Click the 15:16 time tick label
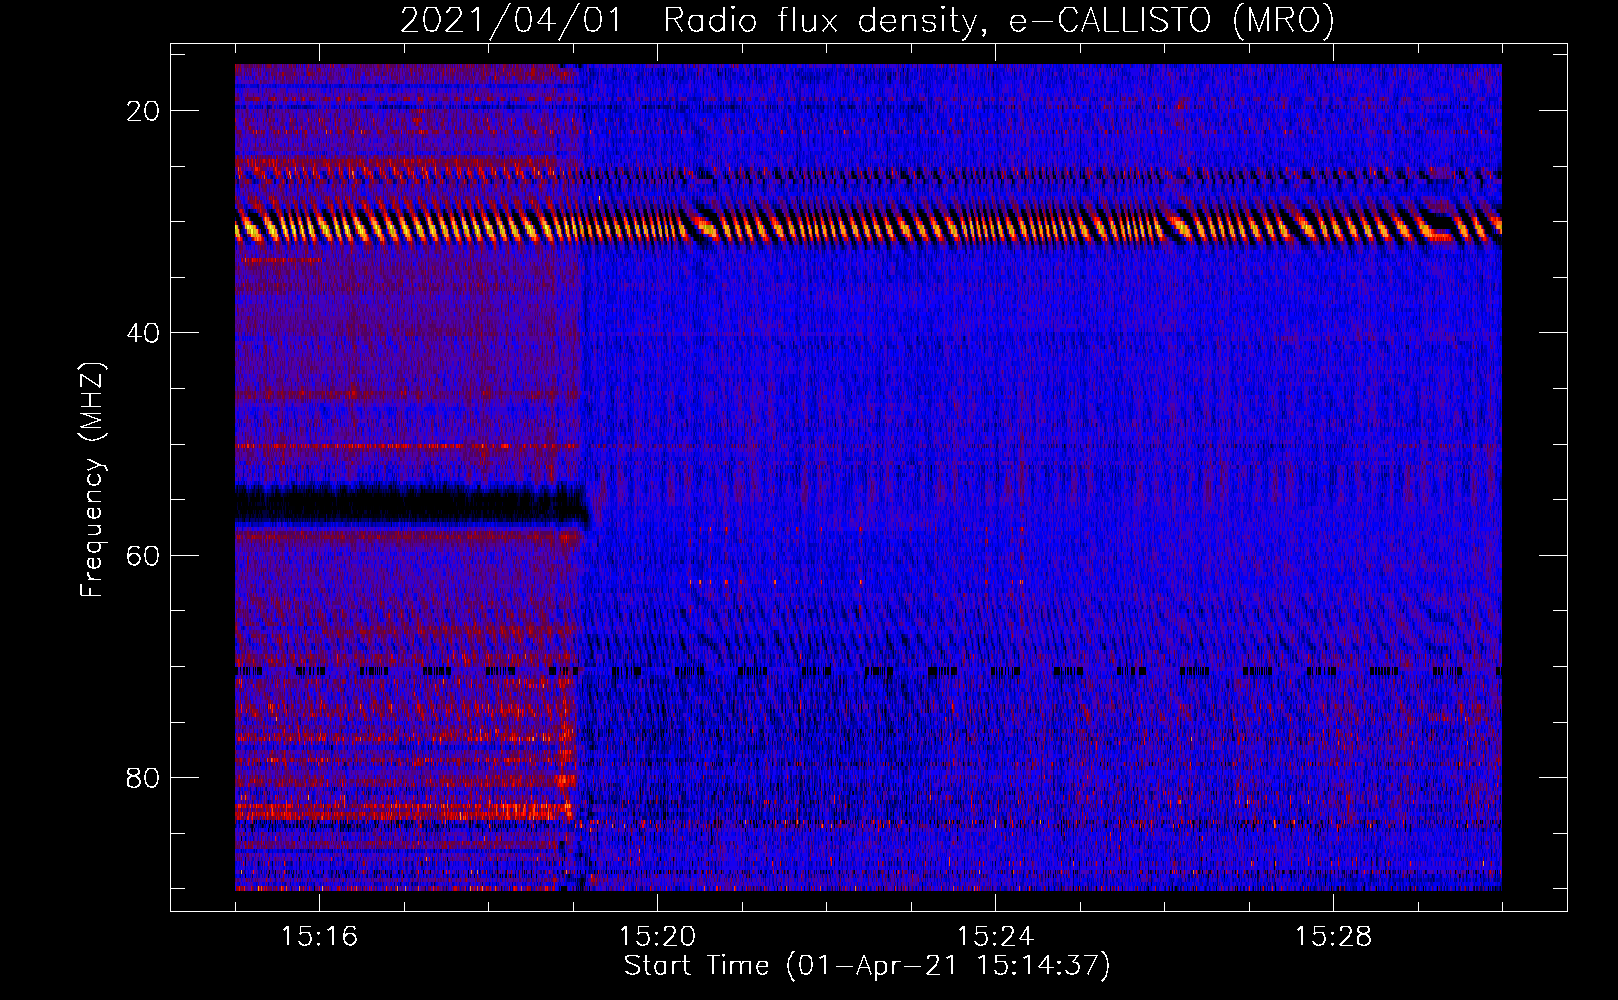1618x1000 pixels. tap(319, 936)
